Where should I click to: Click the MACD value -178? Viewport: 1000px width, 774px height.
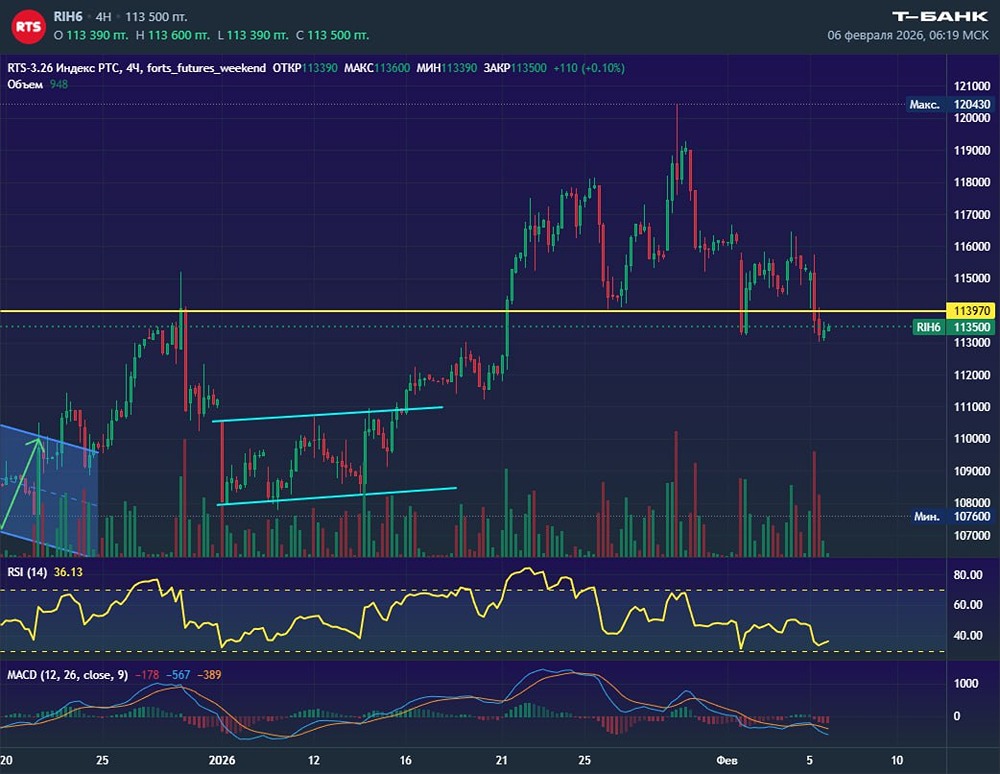click(x=147, y=675)
